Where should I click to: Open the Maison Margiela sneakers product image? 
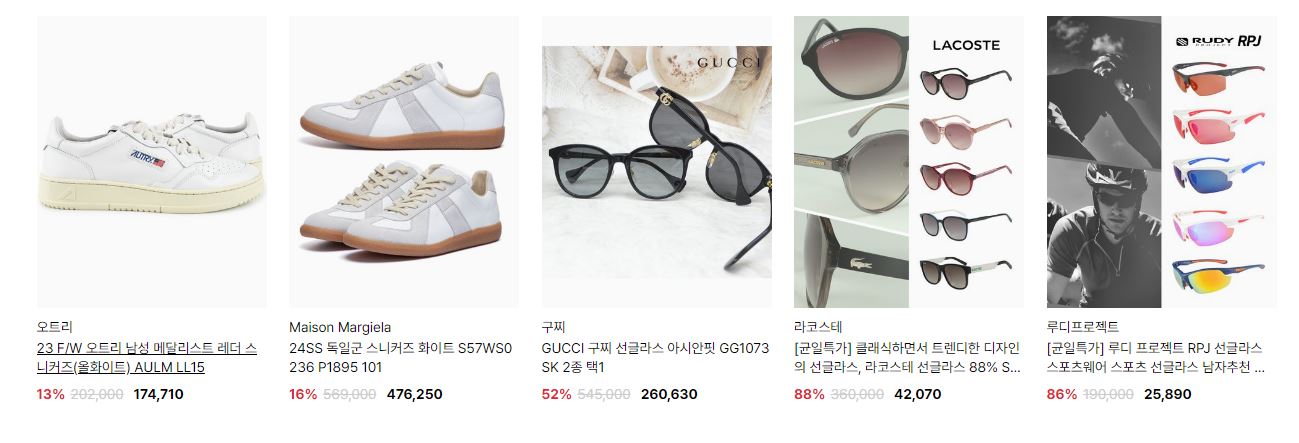[x=404, y=162]
